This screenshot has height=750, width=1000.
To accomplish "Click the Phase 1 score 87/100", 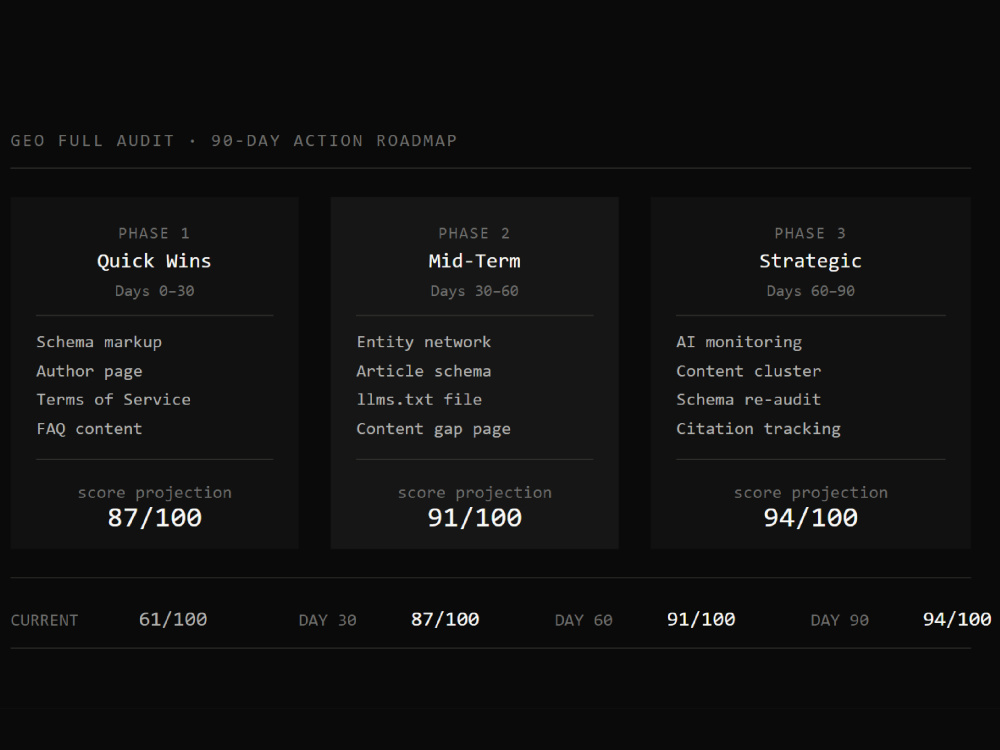I will (154, 517).
